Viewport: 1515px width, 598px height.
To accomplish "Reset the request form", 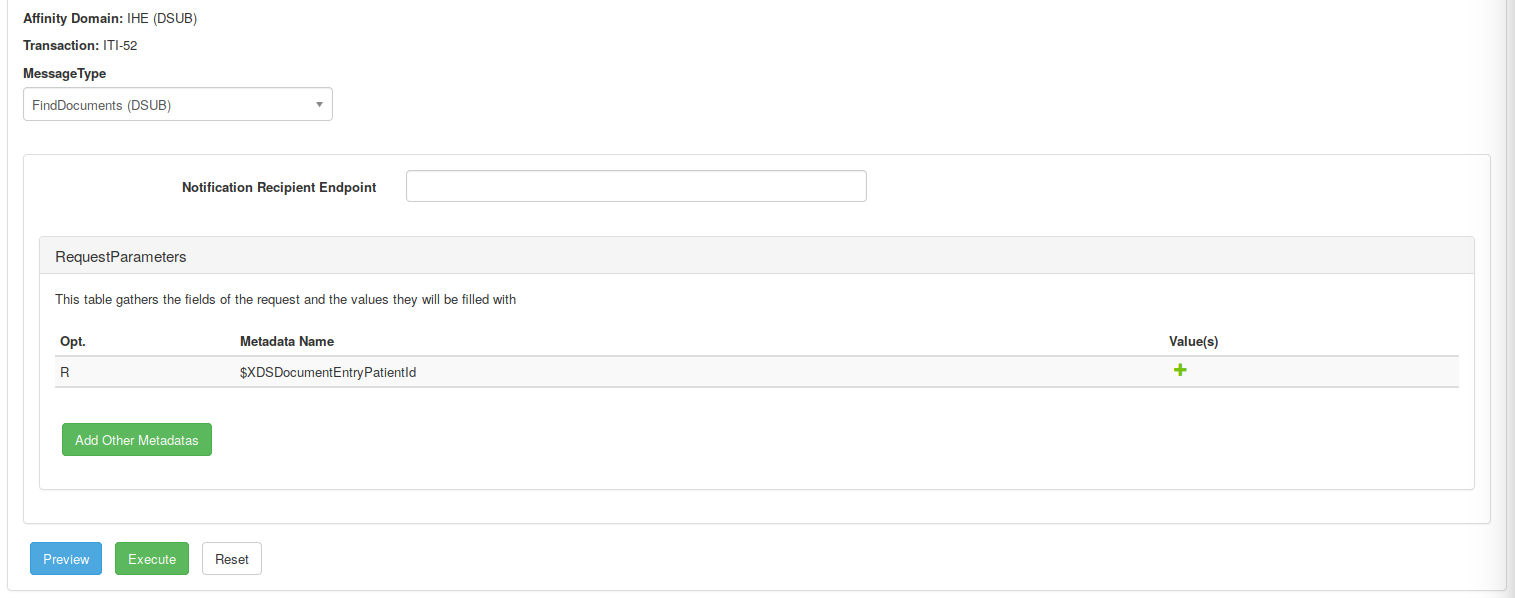I will point(232,559).
